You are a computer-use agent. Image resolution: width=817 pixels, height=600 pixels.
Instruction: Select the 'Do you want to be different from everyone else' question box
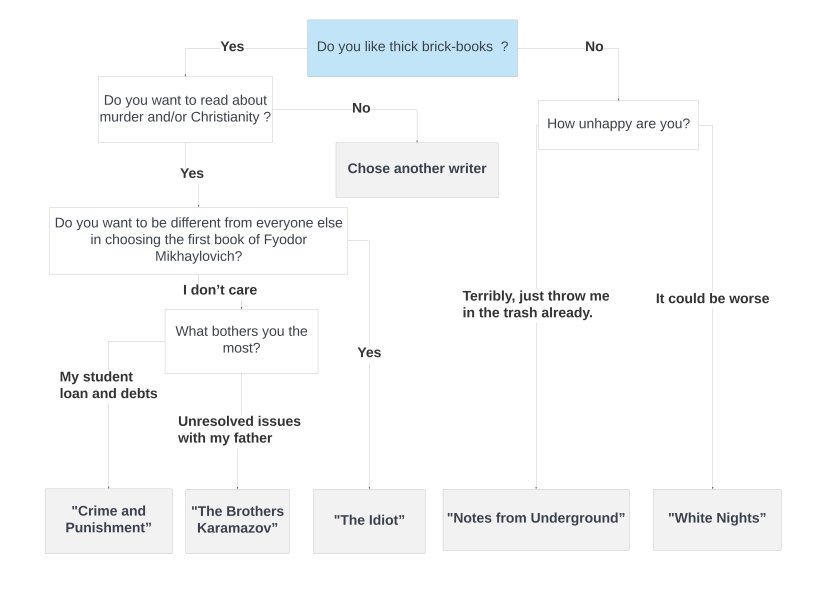point(199,241)
